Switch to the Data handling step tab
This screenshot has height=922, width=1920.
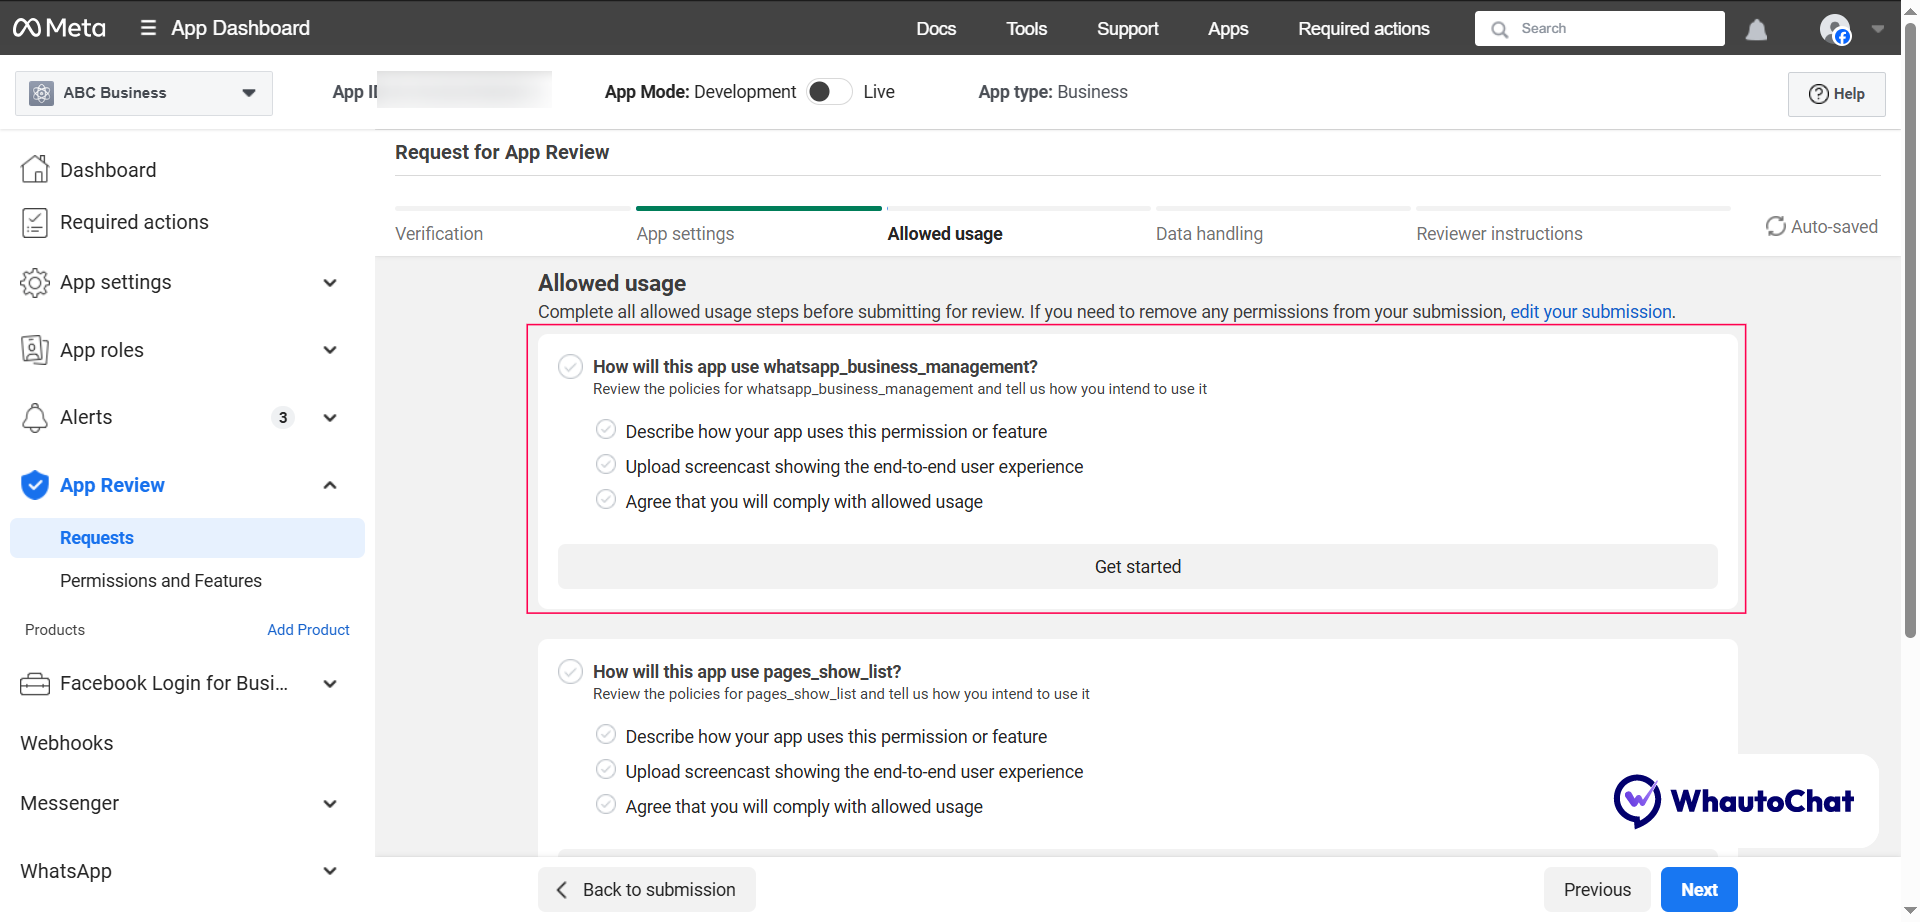coord(1209,234)
